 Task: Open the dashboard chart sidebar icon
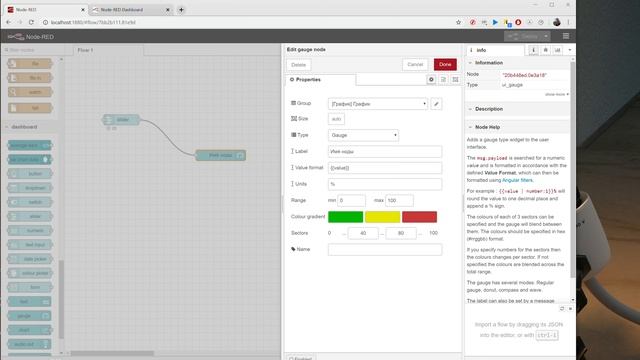558,50
